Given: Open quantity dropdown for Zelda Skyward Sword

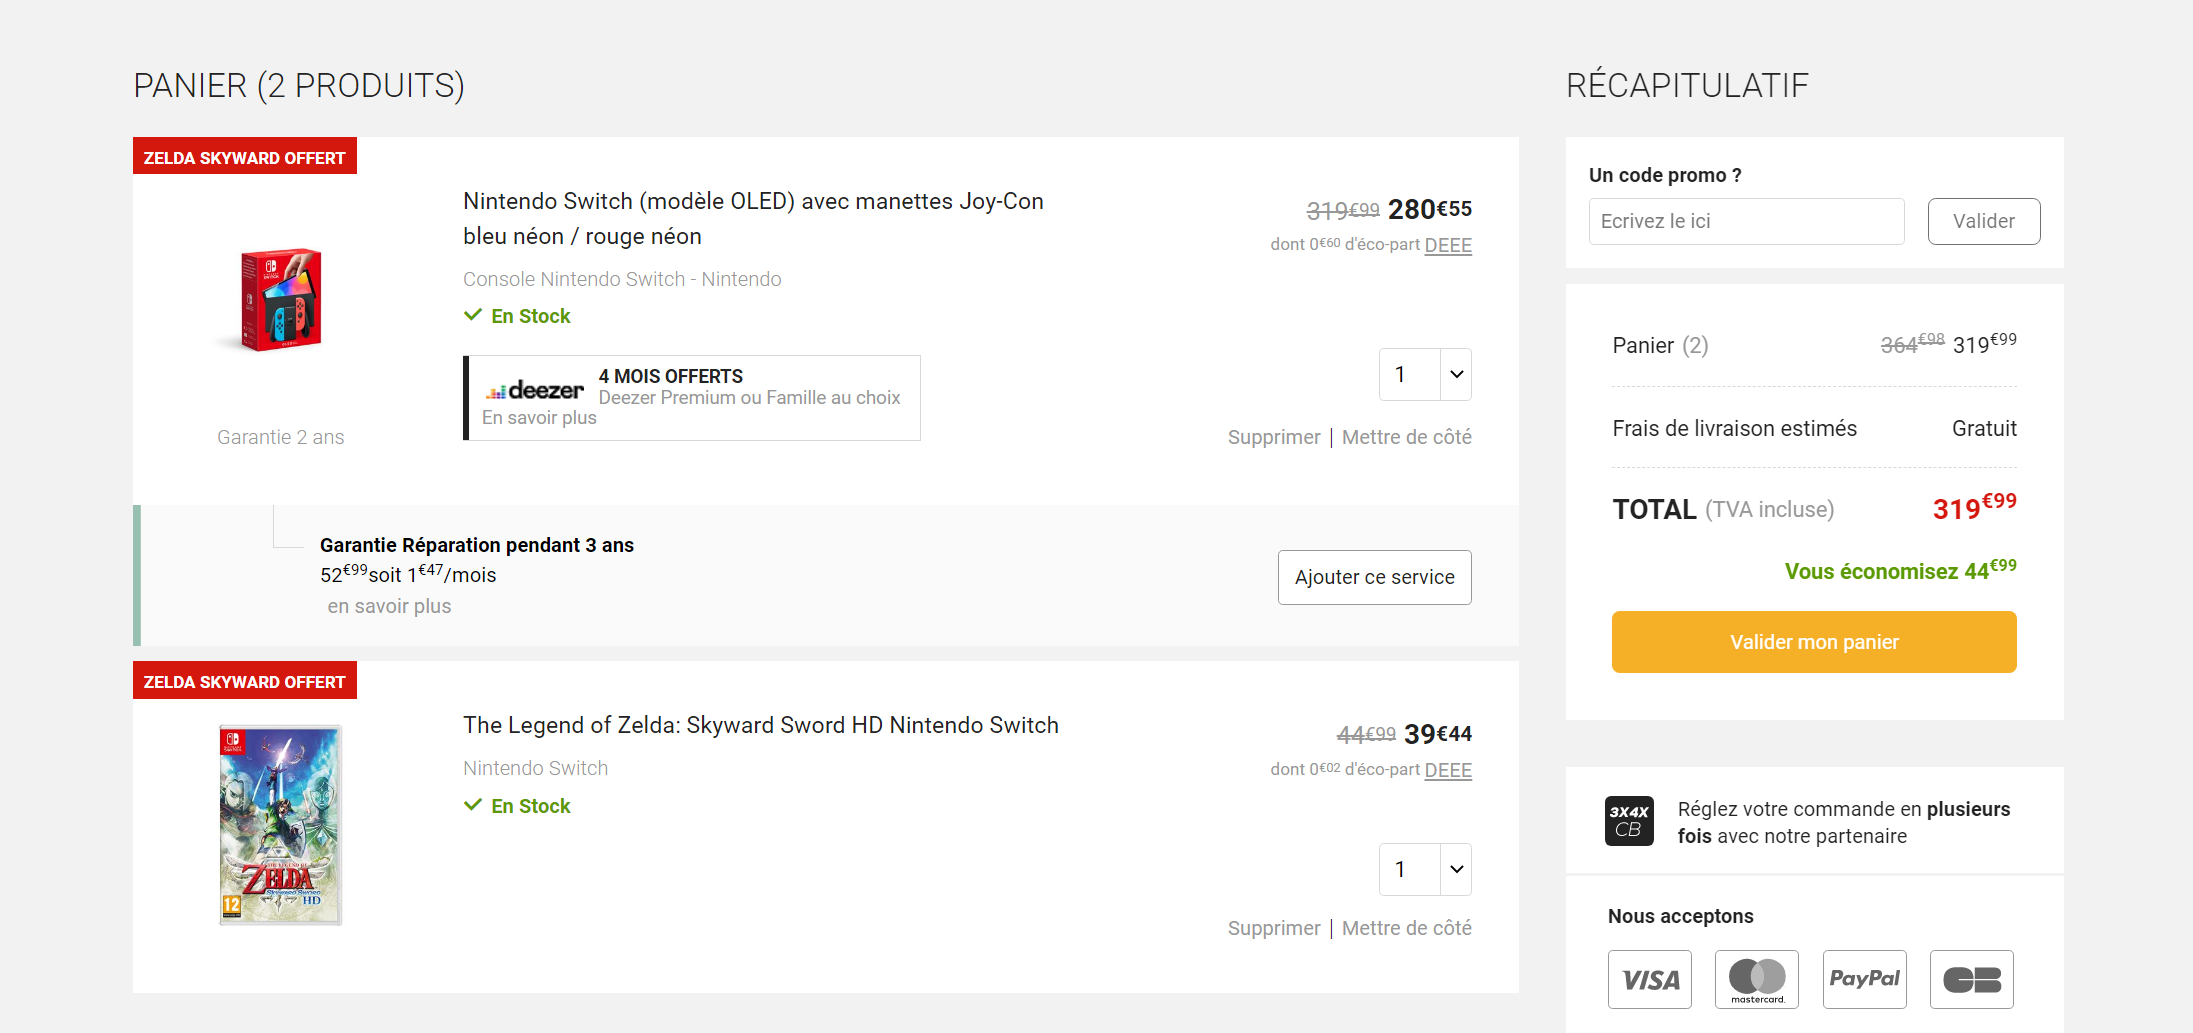Looking at the screenshot, I should 1425,869.
